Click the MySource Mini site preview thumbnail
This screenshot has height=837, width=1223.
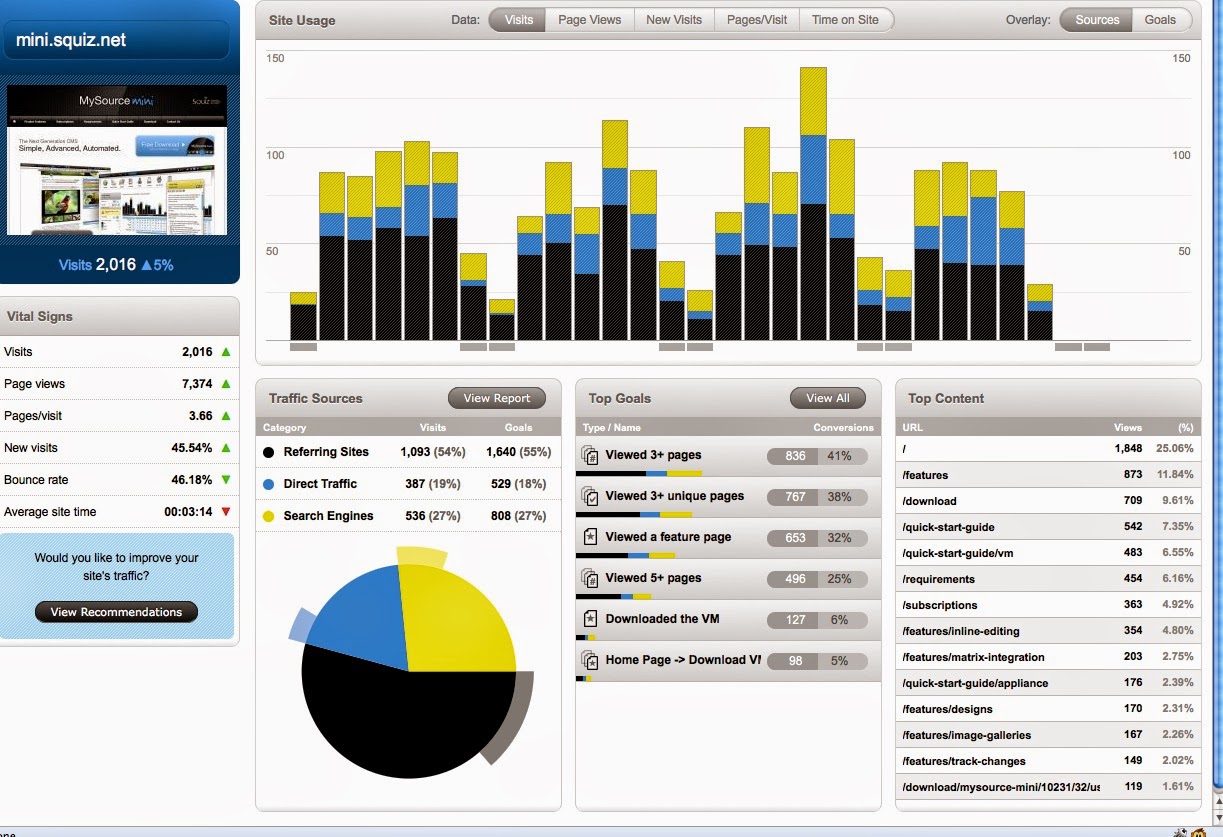(118, 160)
